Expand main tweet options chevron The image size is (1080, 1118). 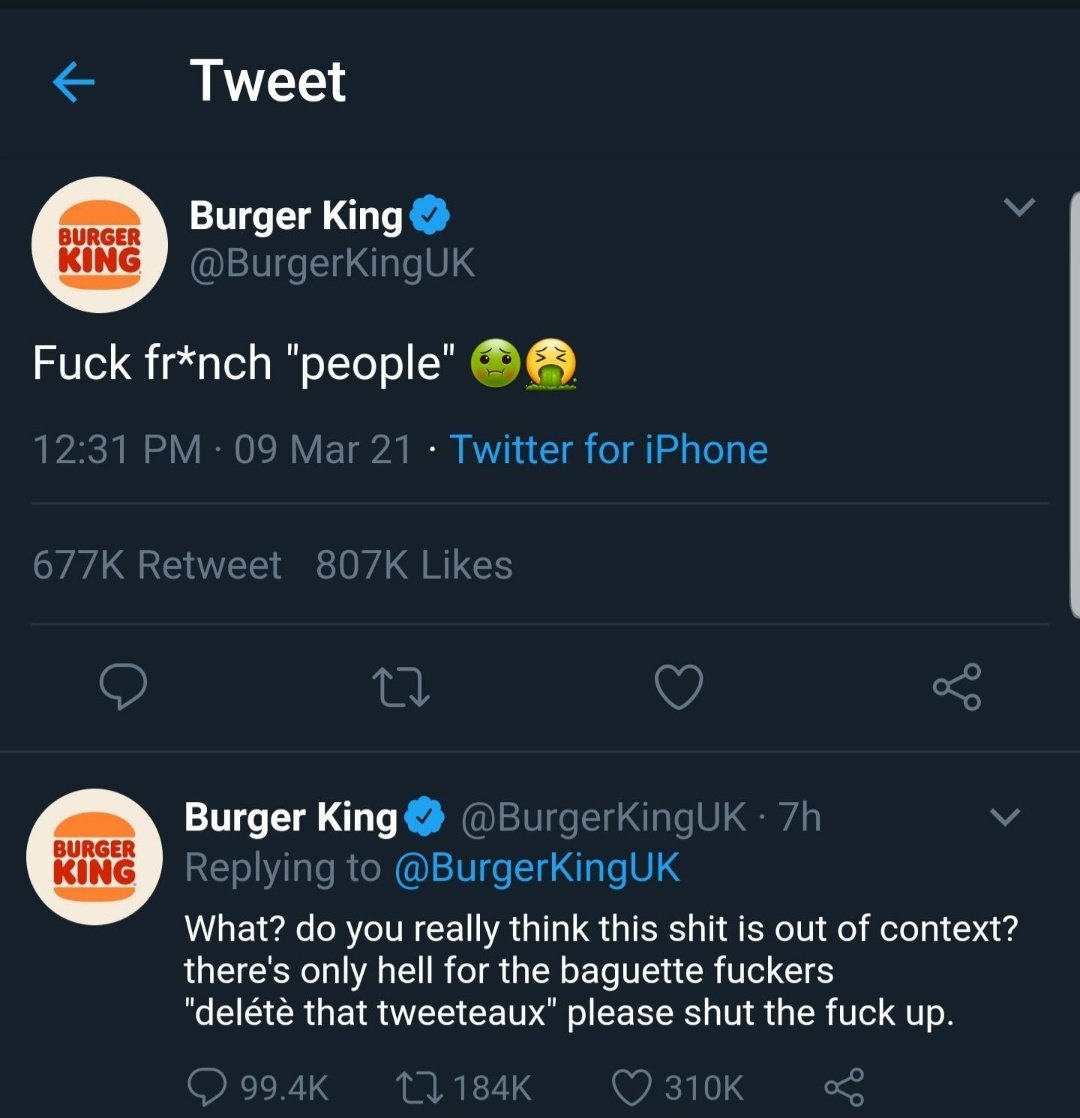[1018, 208]
